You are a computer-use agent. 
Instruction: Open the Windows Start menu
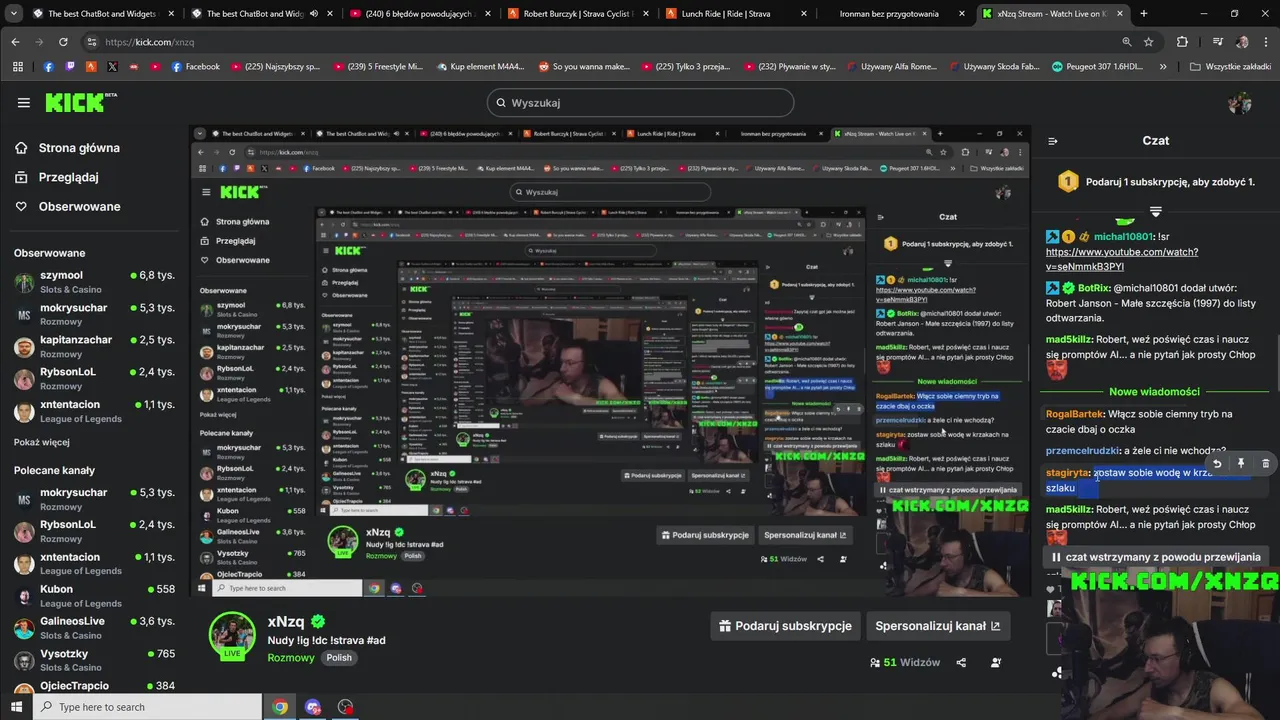[x=17, y=707]
